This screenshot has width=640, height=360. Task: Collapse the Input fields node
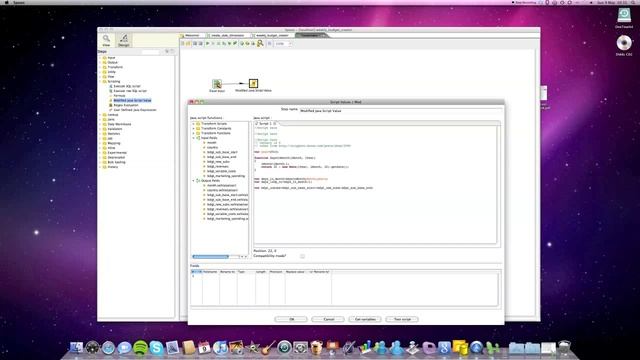point(193,138)
